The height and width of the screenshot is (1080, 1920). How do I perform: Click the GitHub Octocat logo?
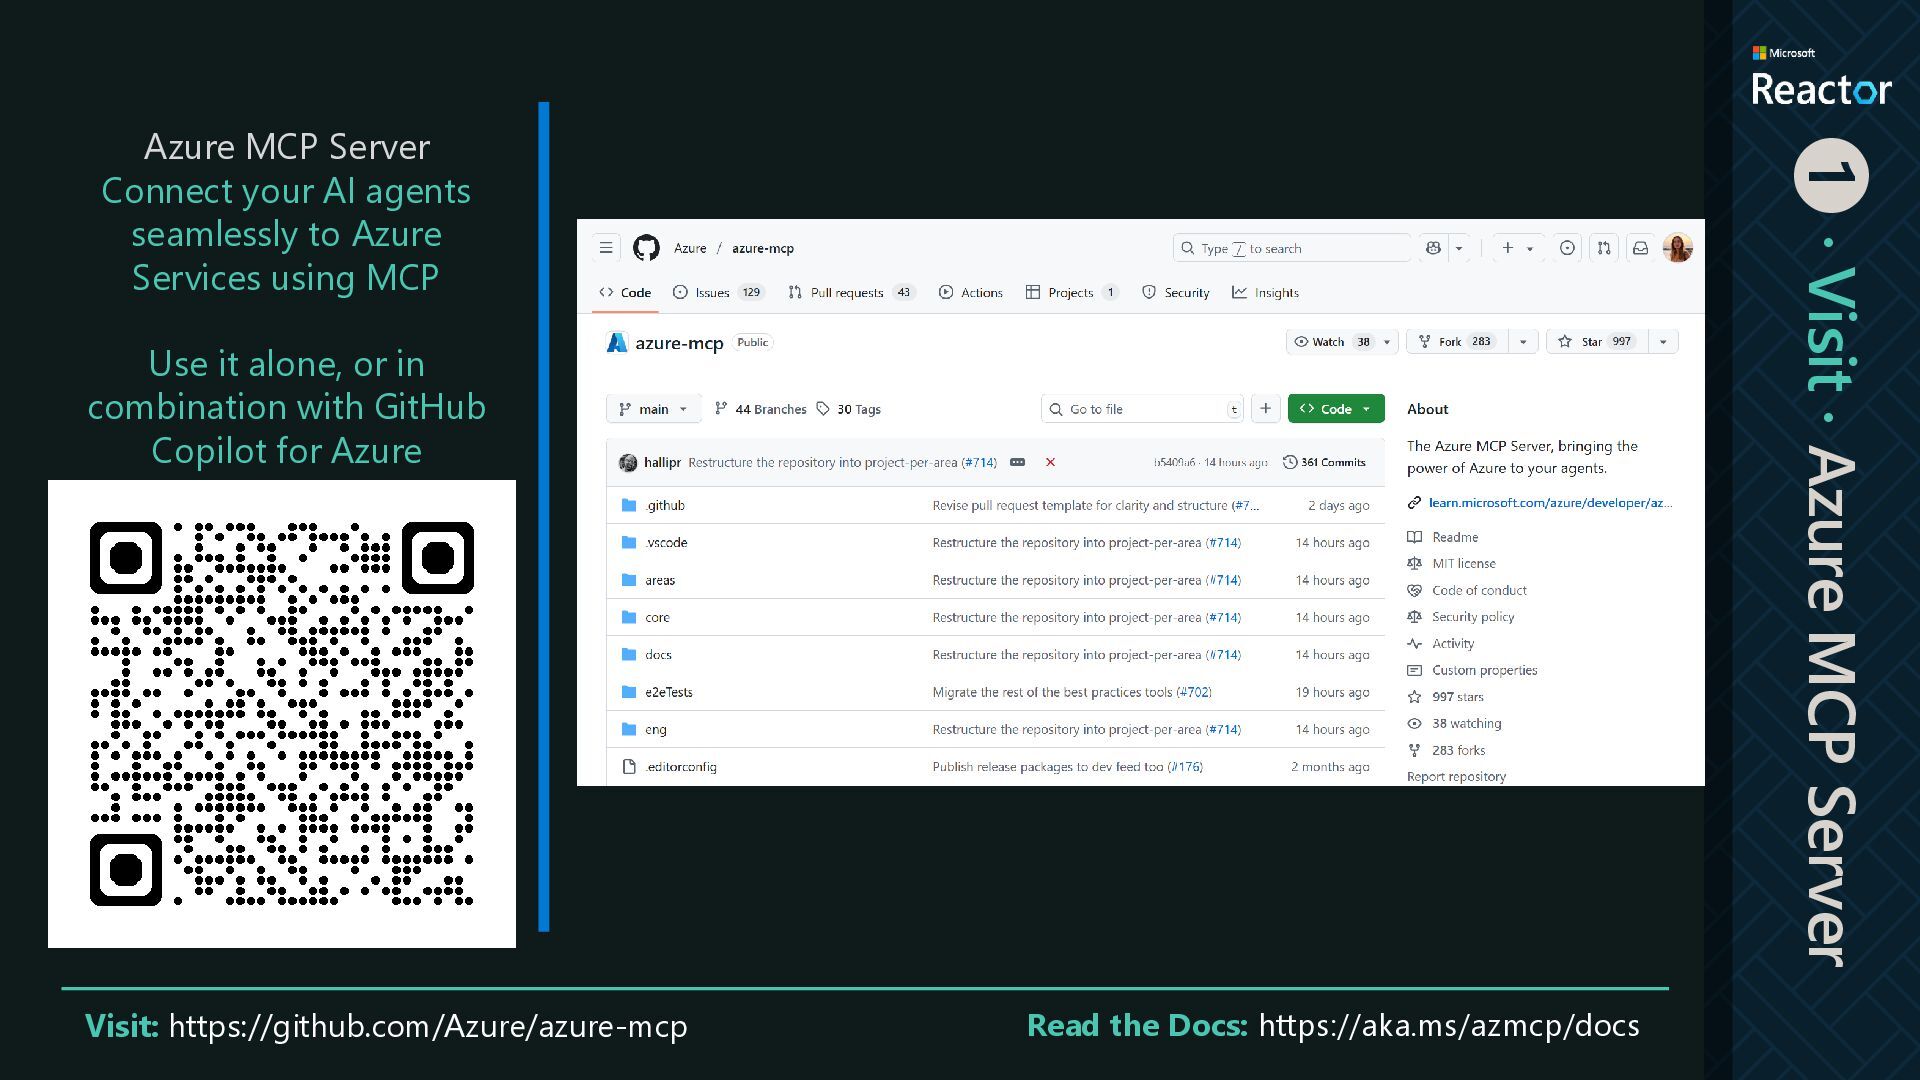646,248
